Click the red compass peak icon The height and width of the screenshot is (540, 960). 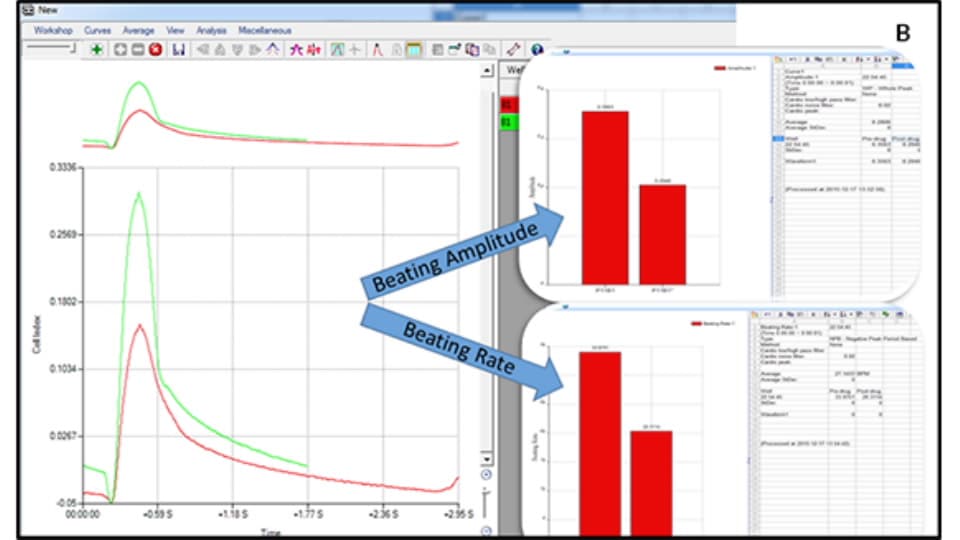click(377, 49)
